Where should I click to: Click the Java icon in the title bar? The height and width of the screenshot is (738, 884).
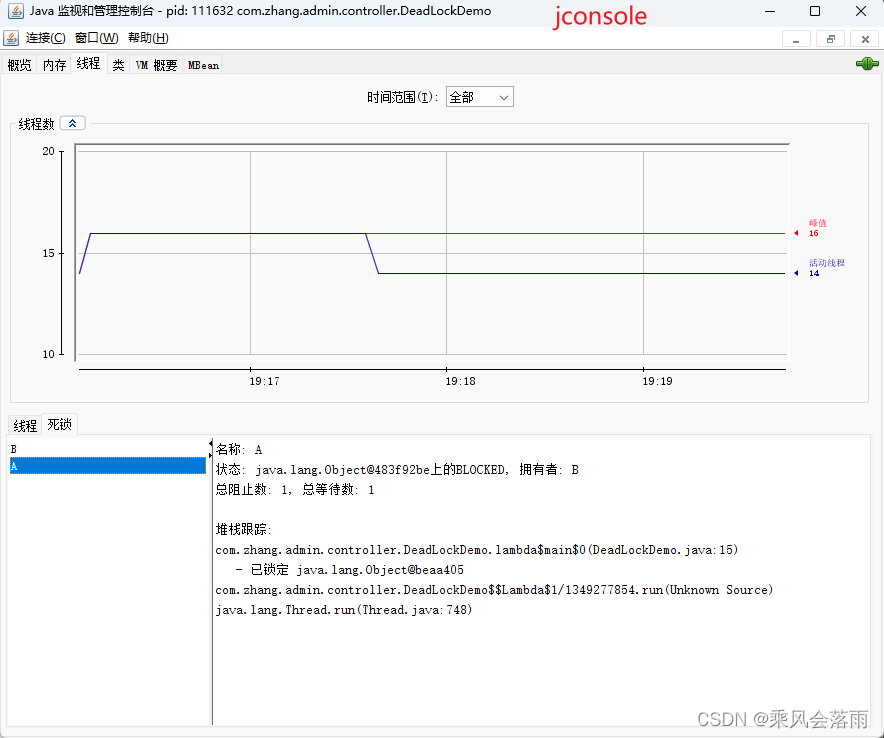tap(15, 11)
